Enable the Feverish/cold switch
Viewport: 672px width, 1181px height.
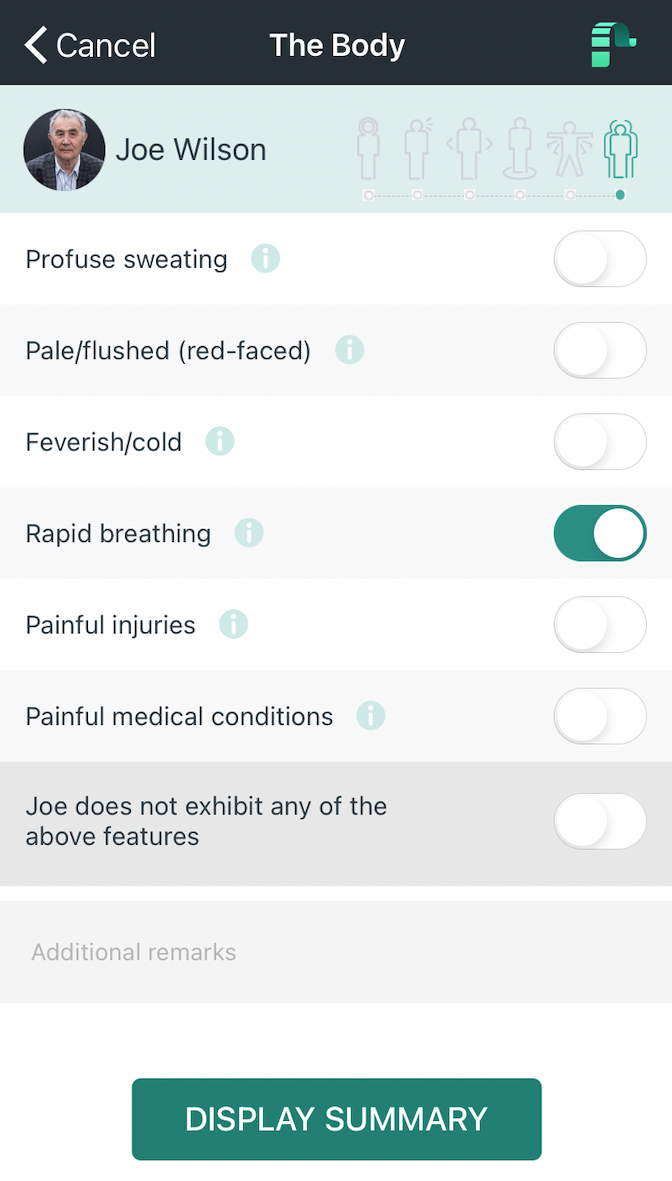click(x=600, y=441)
